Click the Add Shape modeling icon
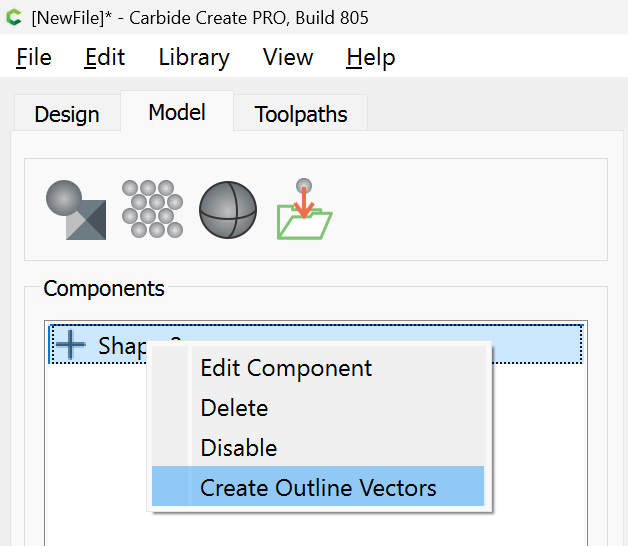 click(76, 210)
